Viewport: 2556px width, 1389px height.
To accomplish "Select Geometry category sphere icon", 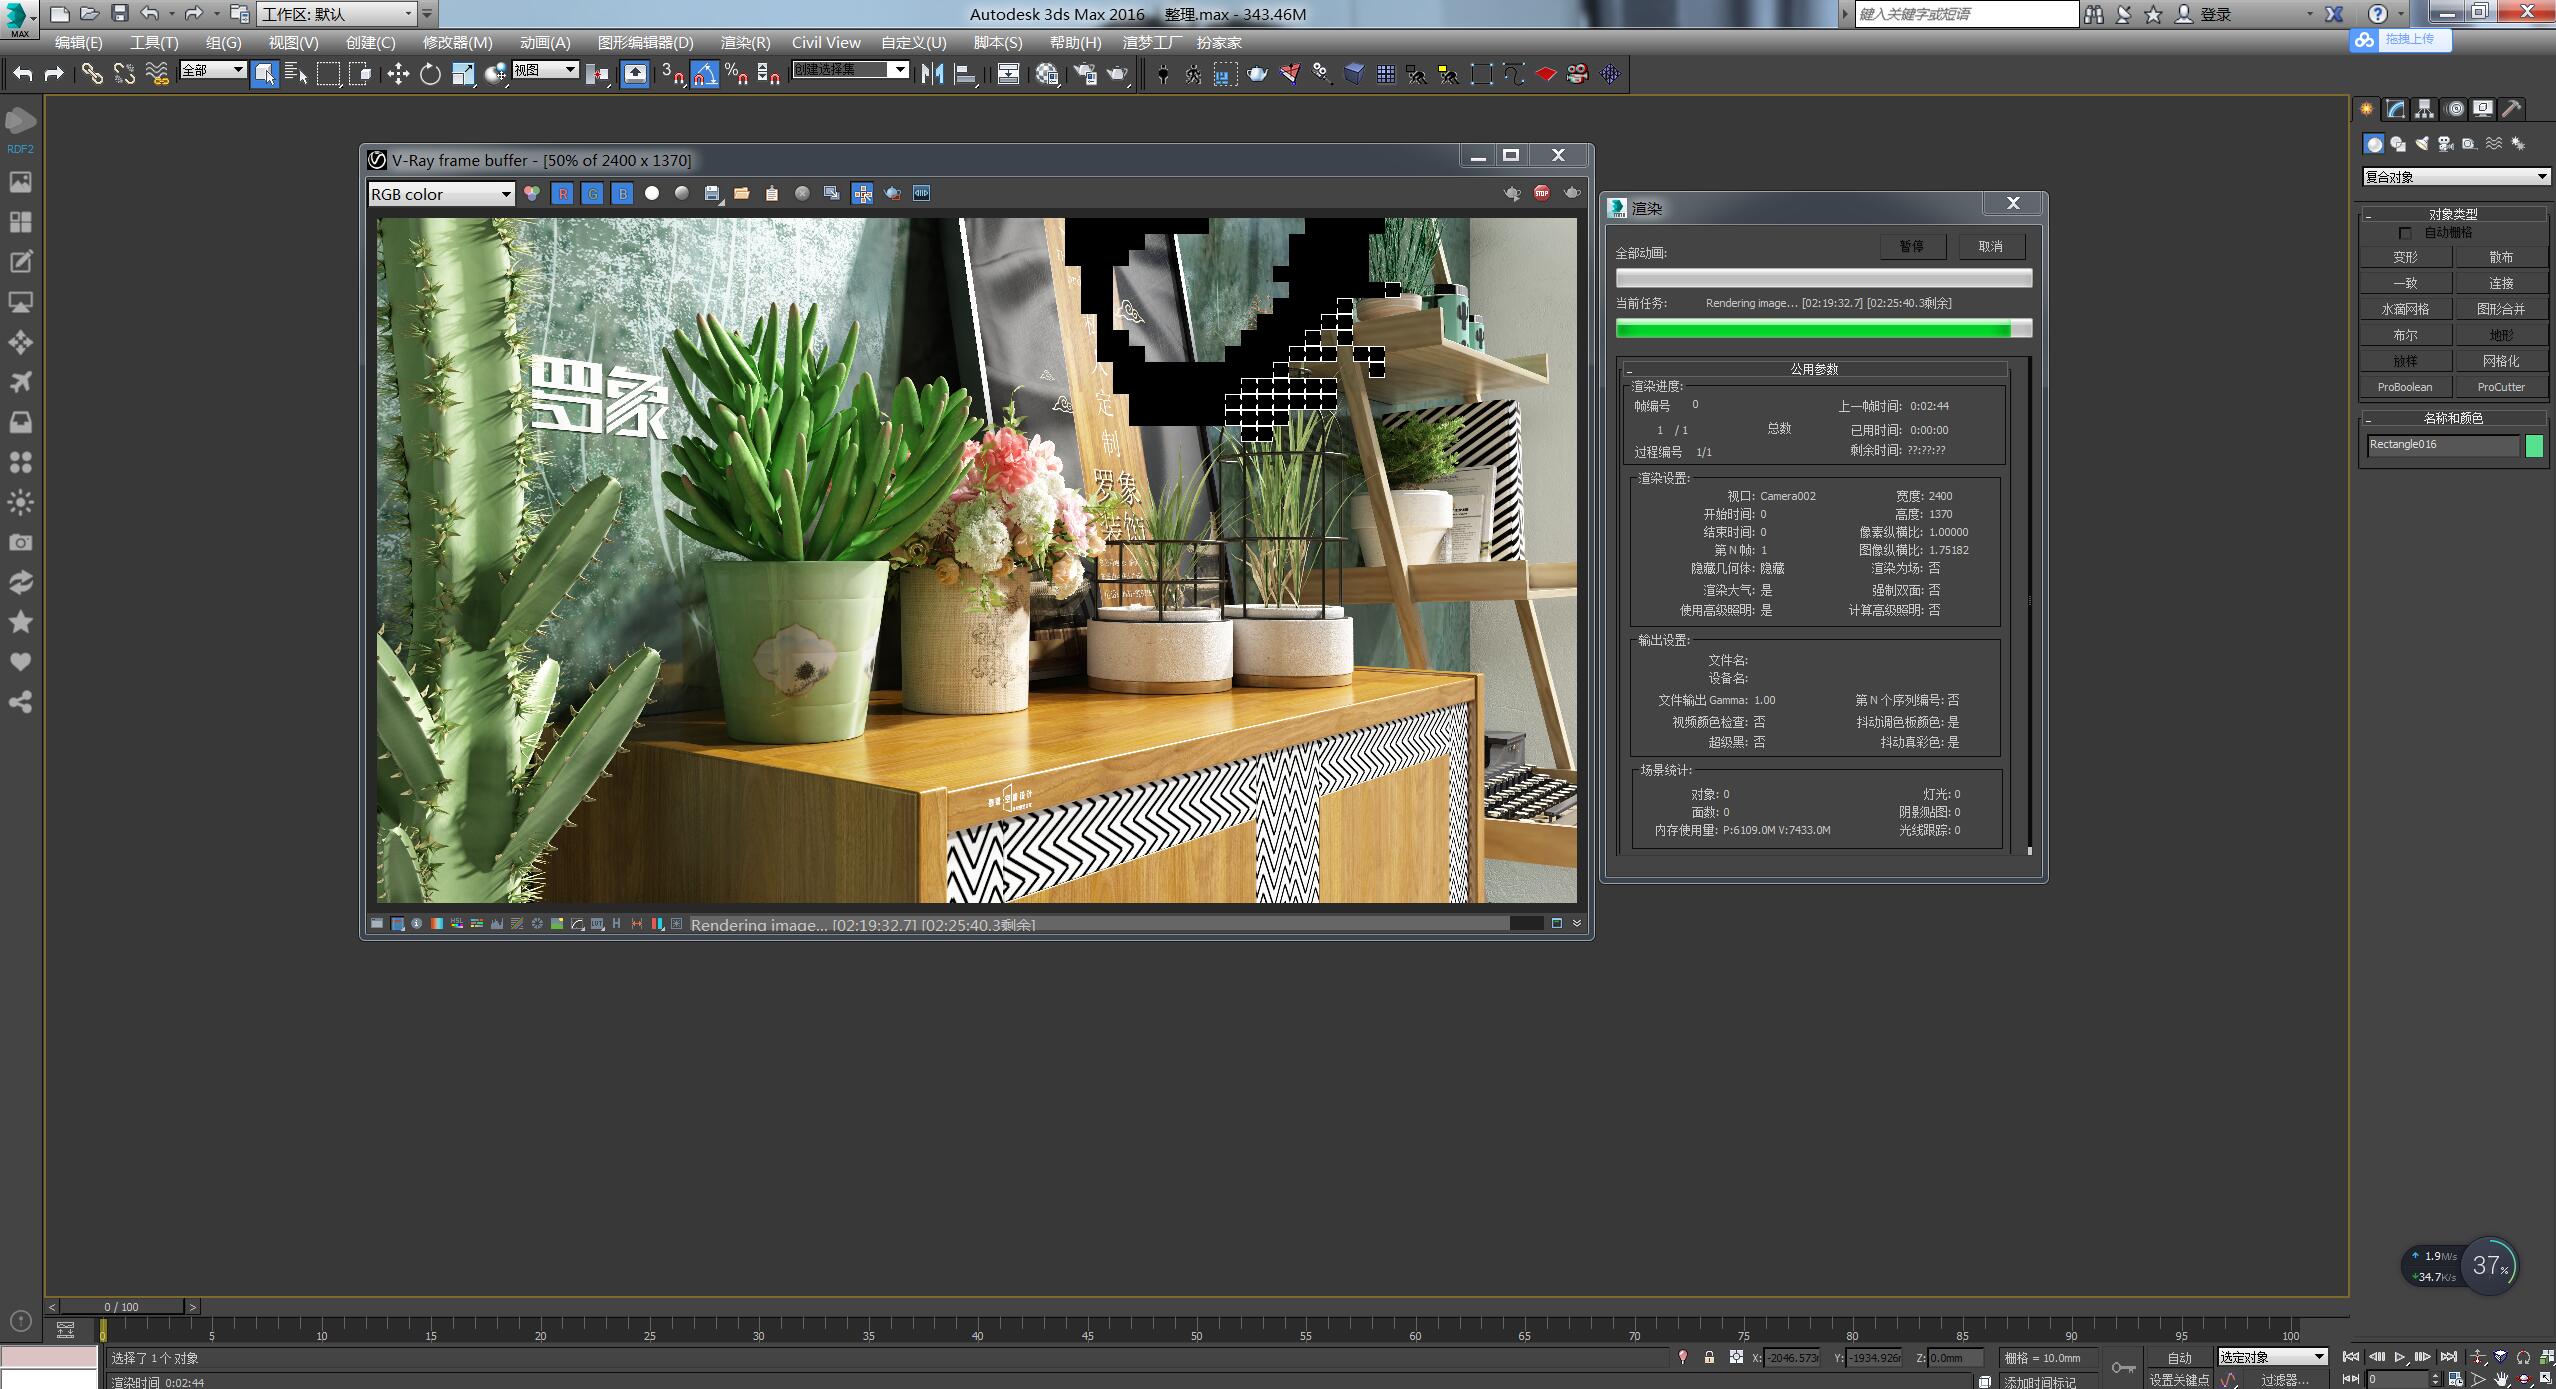I will click(x=2374, y=144).
